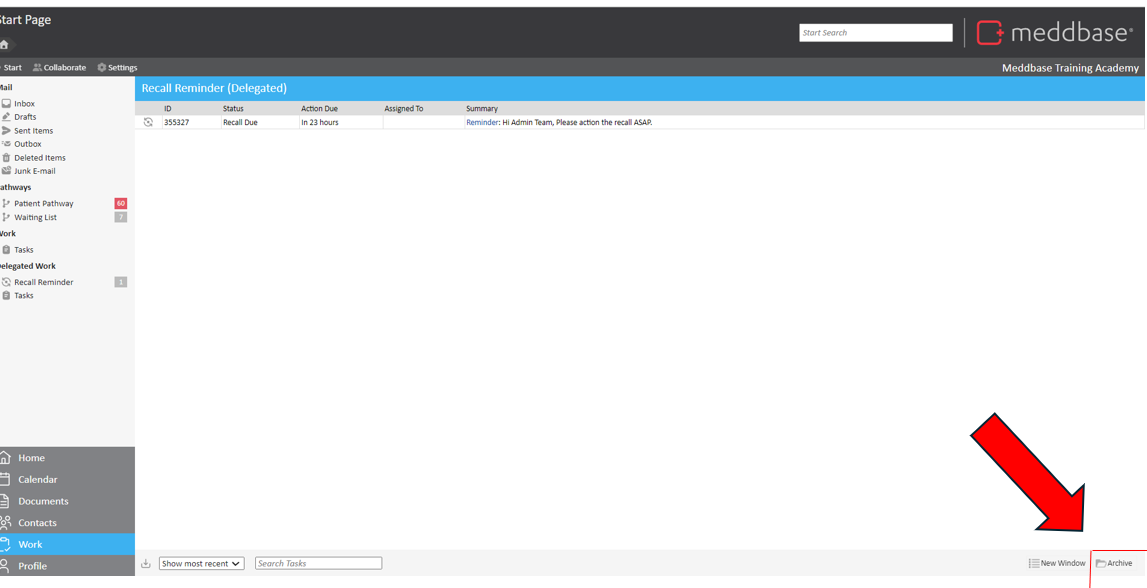Expand the Show most recent dropdown
This screenshot has width=1147, height=588.
tap(201, 564)
